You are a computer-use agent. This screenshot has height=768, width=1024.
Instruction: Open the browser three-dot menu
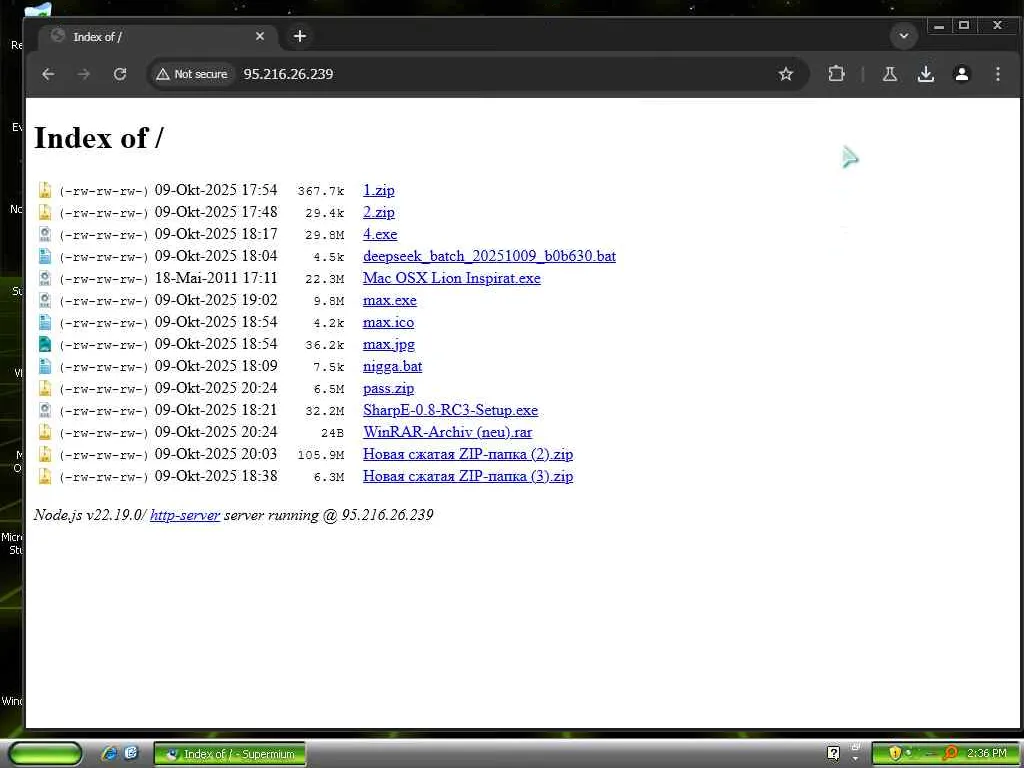(997, 74)
